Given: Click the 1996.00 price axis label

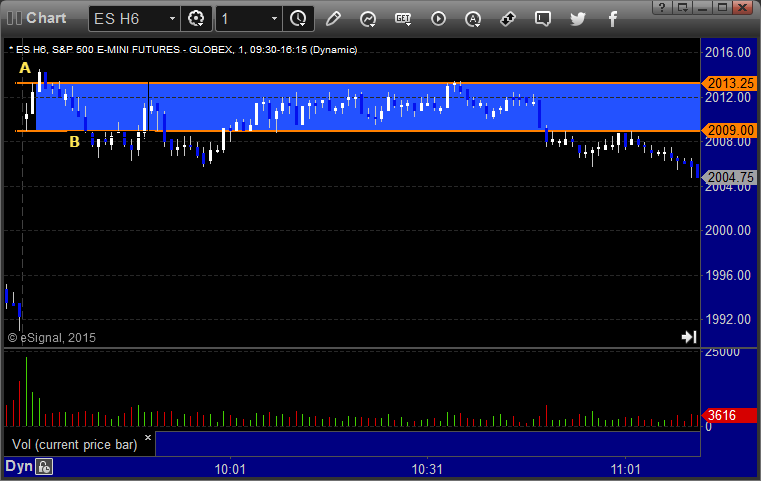Looking at the screenshot, I should [728, 275].
